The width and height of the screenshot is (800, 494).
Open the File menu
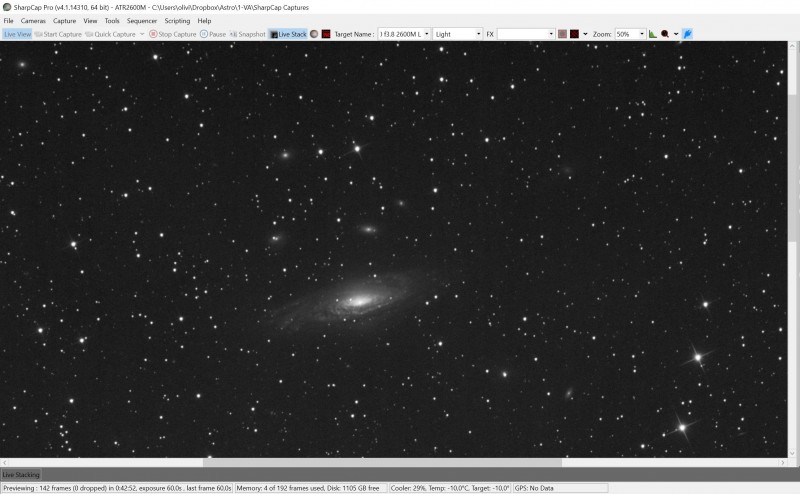(x=9, y=21)
